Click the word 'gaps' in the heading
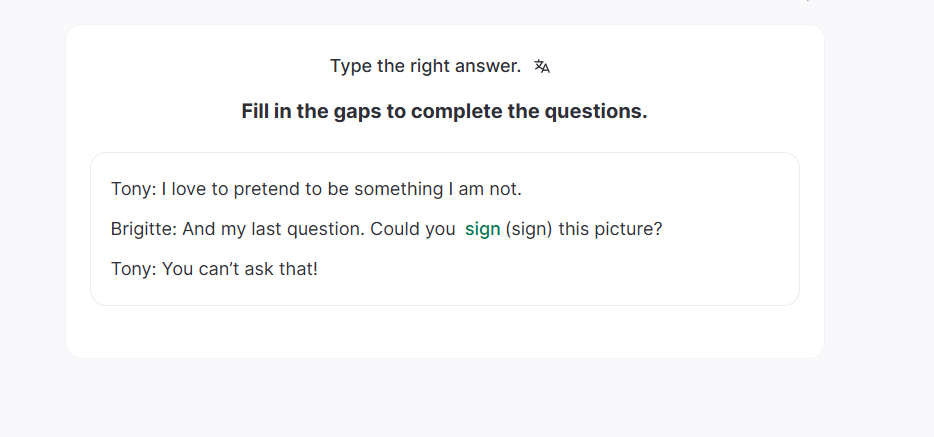 pyautogui.click(x=358, y=111)
